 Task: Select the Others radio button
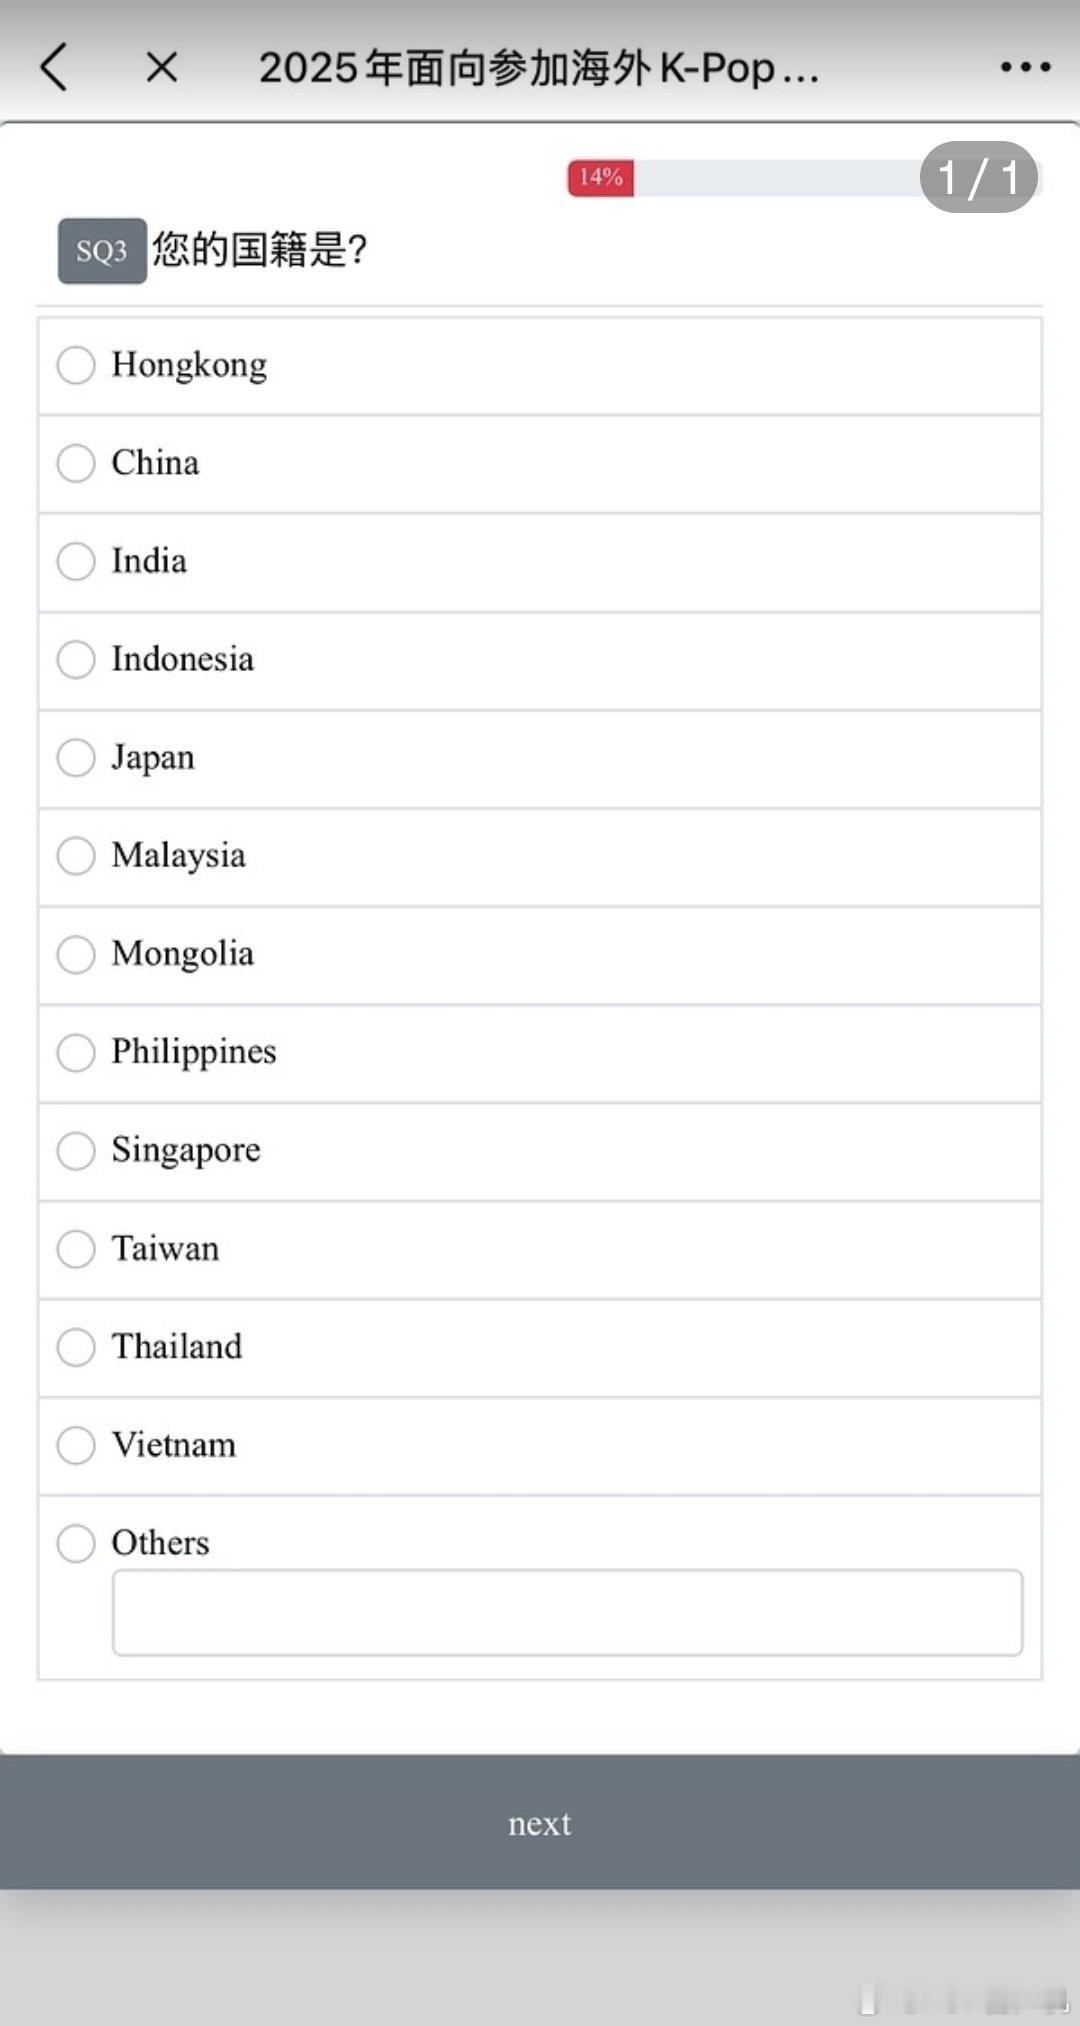[76, 1543]
